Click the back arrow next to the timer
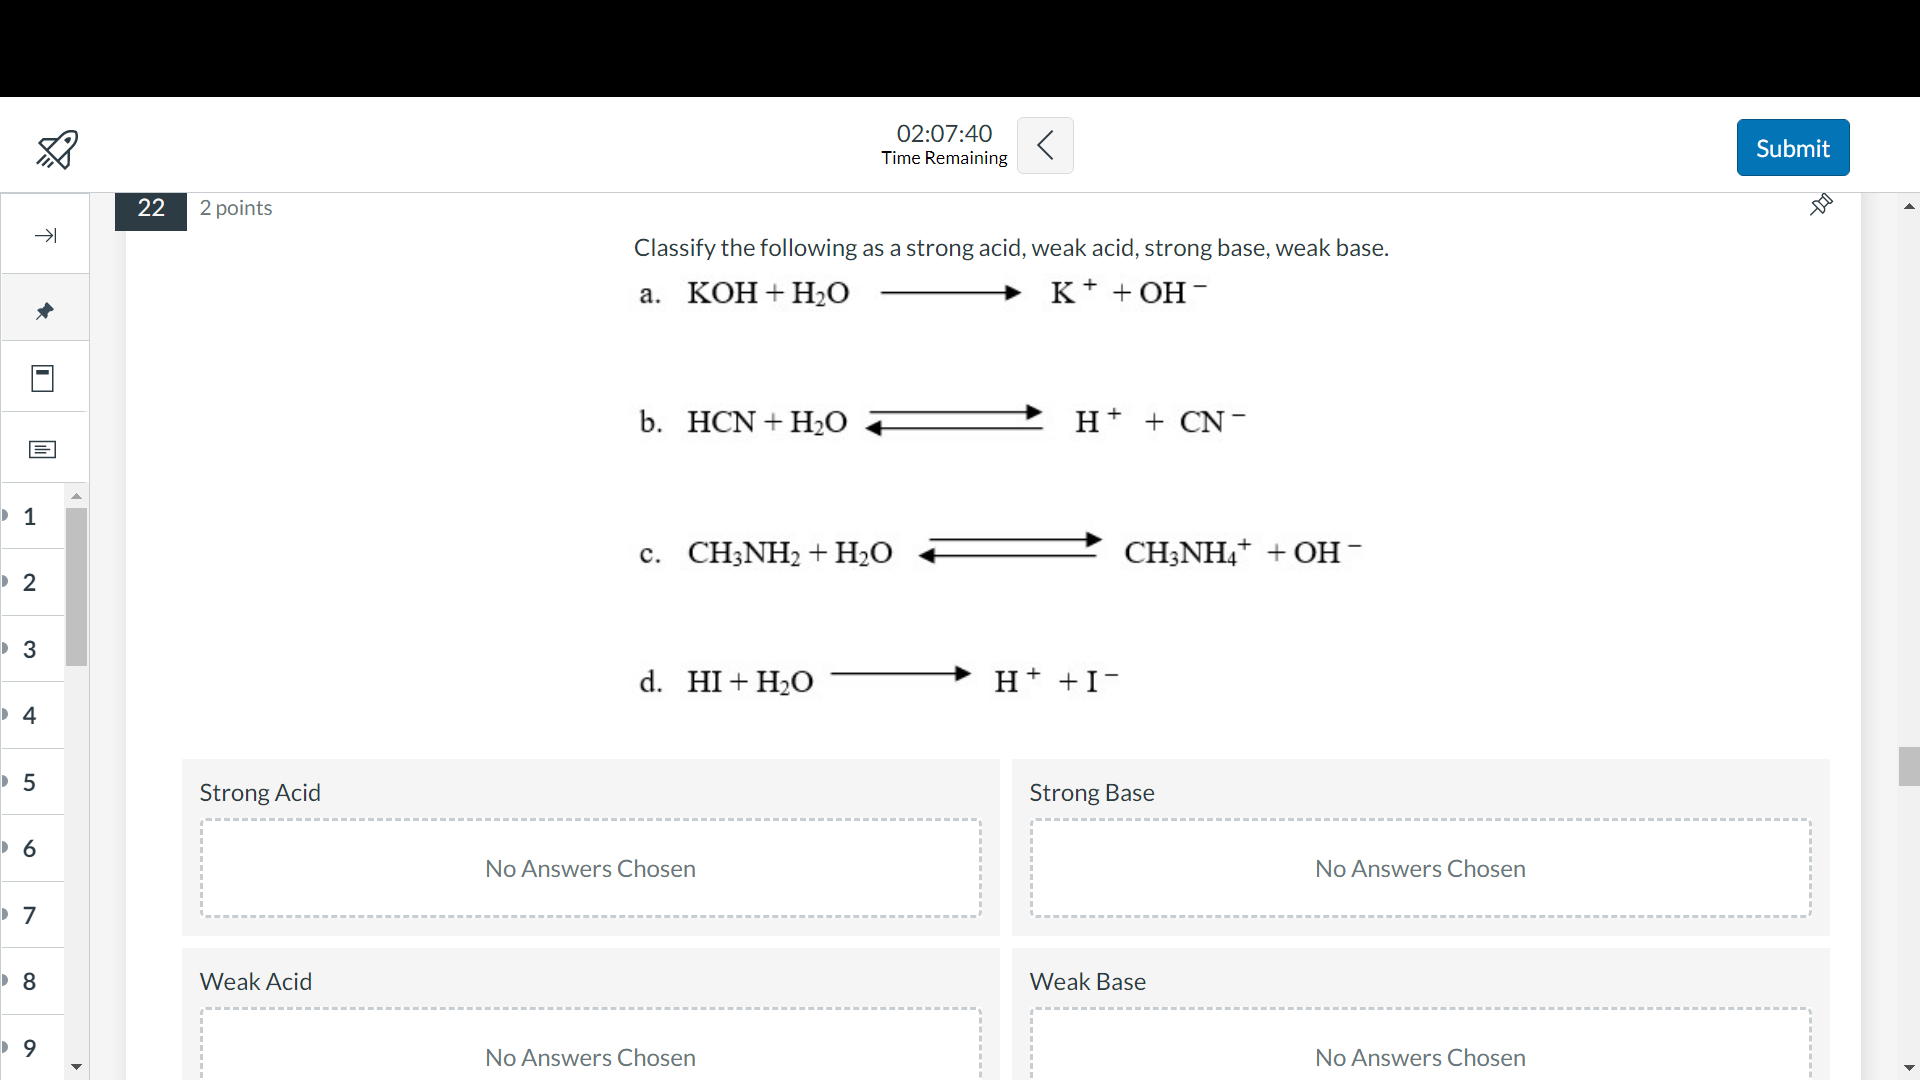This screenshot has height=1080, width=1920. click(1045, 145)
